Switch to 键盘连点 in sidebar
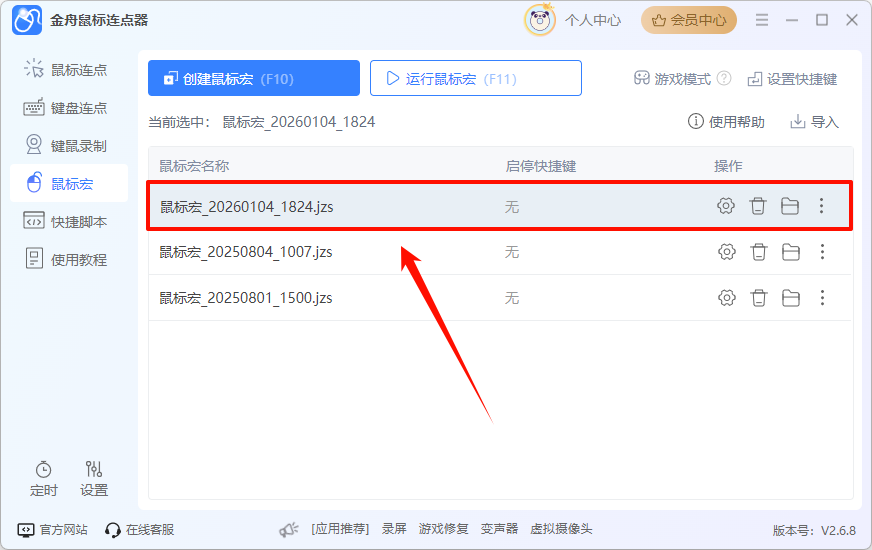 pyautogui.click(x=66, y=108)
